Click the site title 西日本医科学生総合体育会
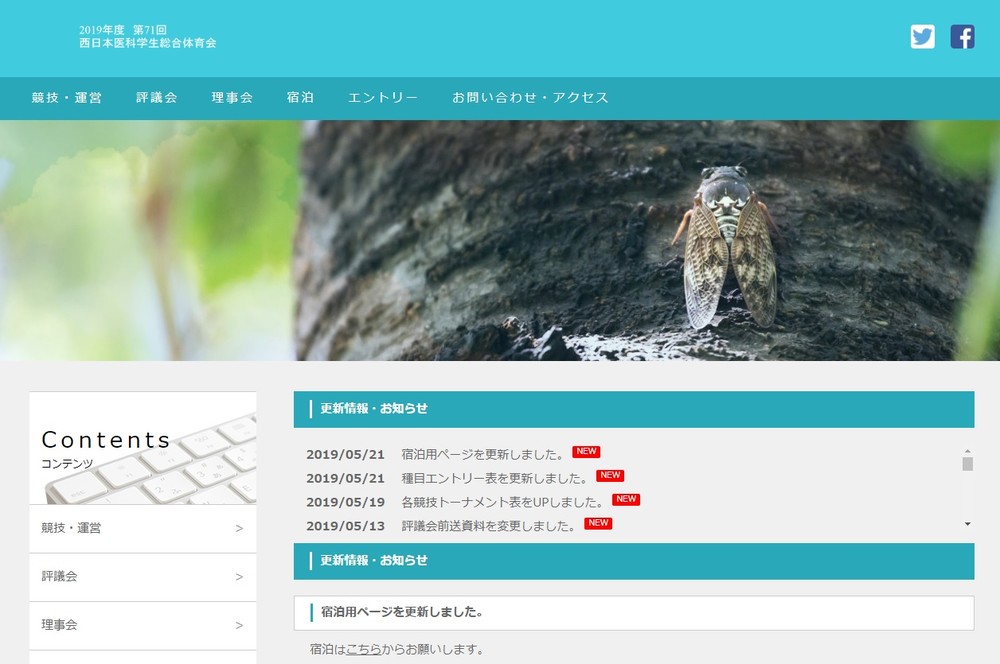This screenshot has height=664, width=1000. tap(148, 43)
